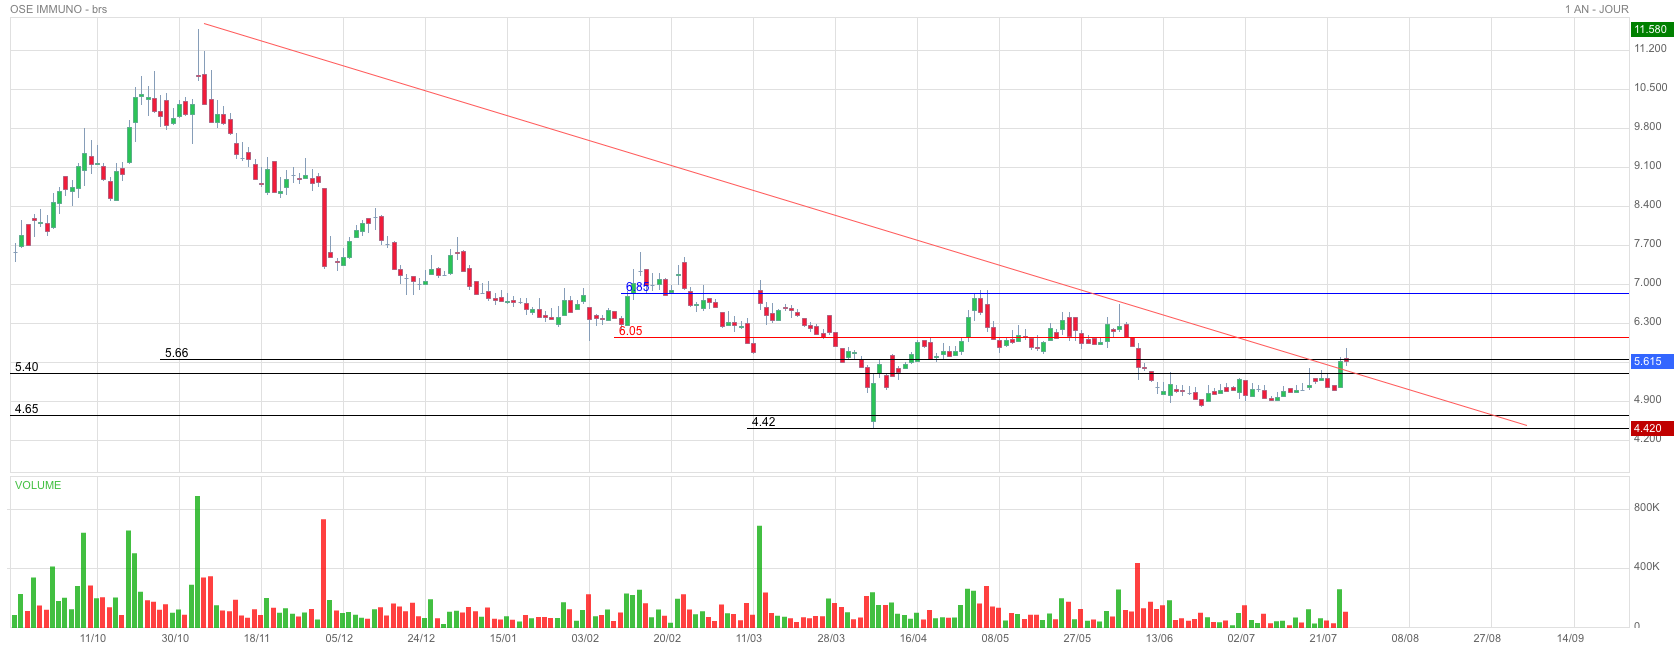Screen dimensions: 1674x648
Task: Select the 5.40 level annotation
Action: coord(26,367)
